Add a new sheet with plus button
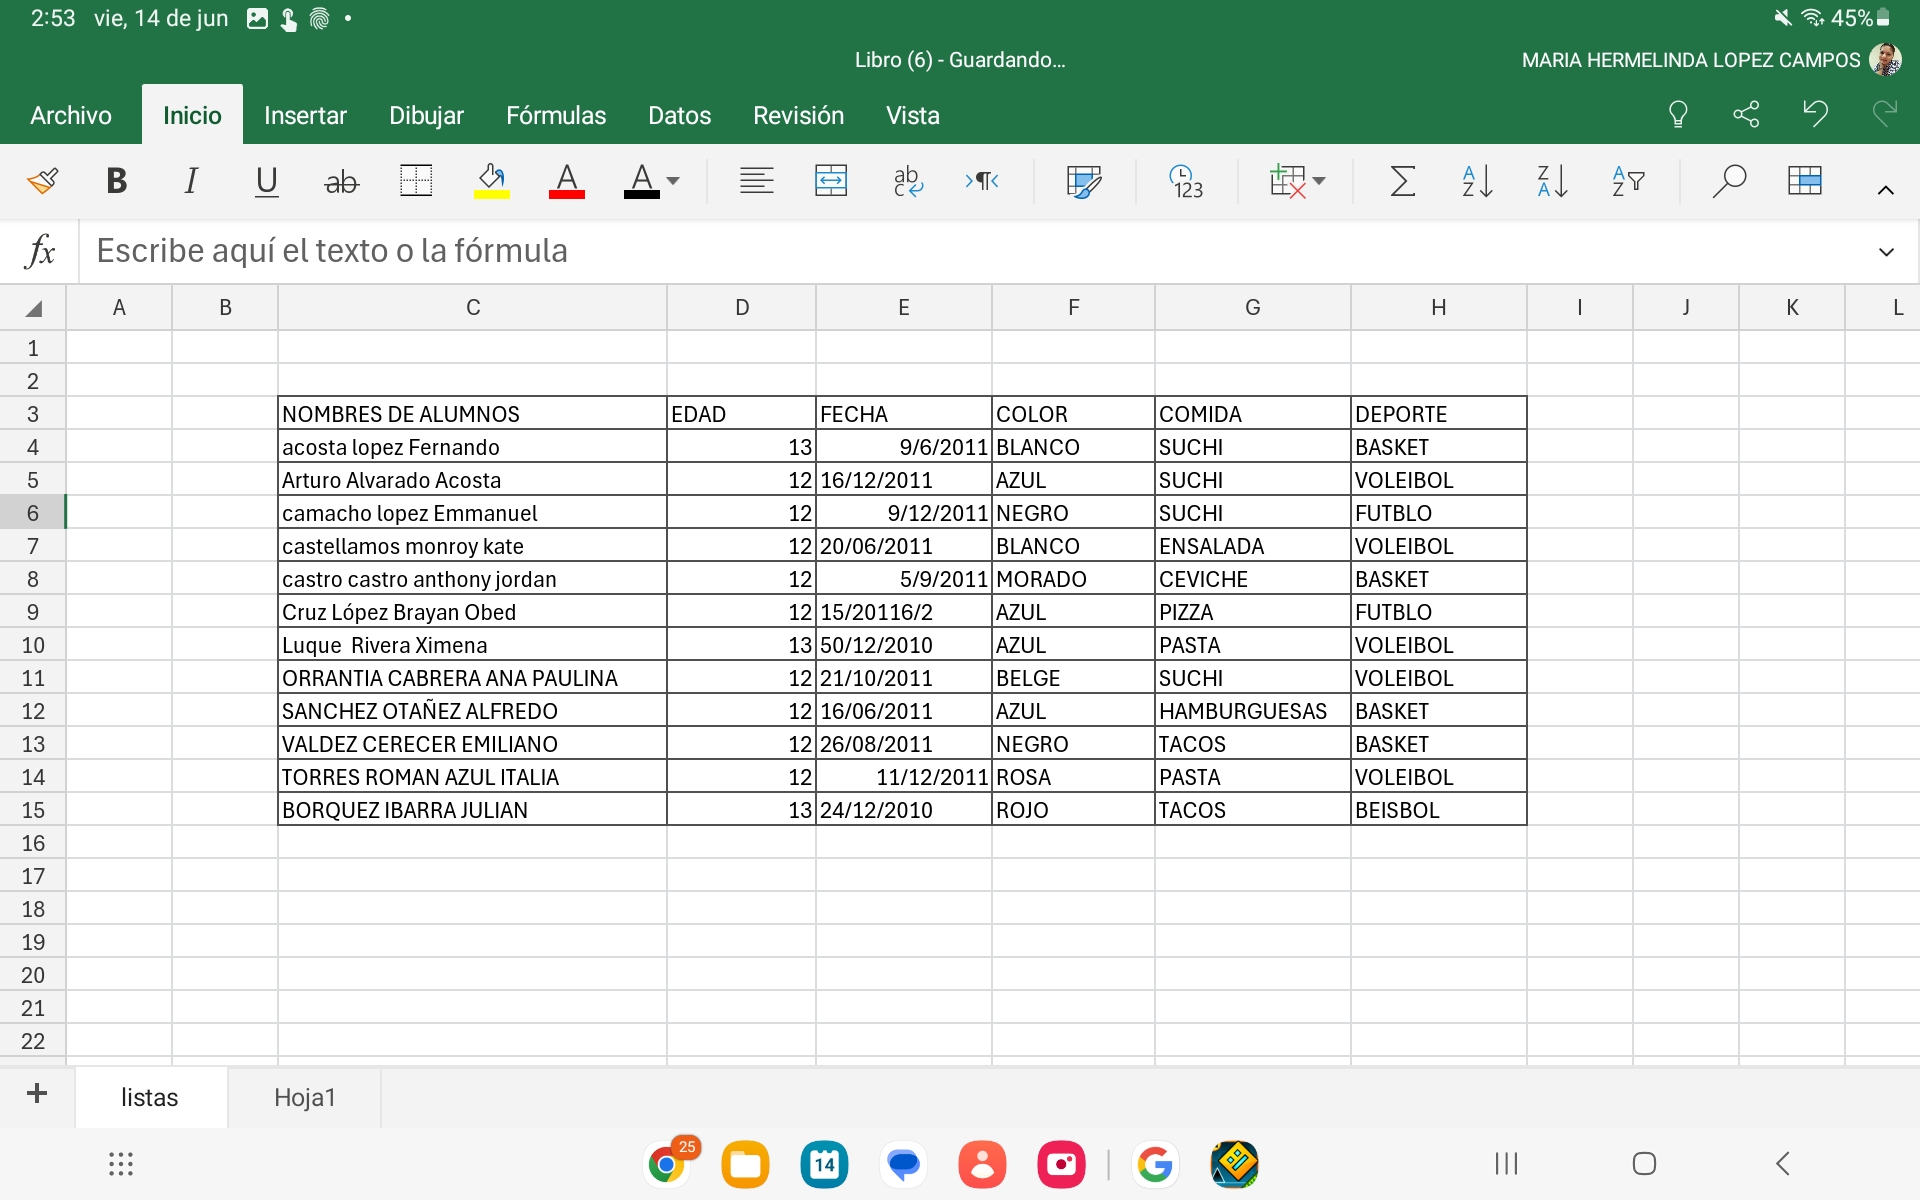Viewport: 1920px width, 1200px height. pos(37,1094)
